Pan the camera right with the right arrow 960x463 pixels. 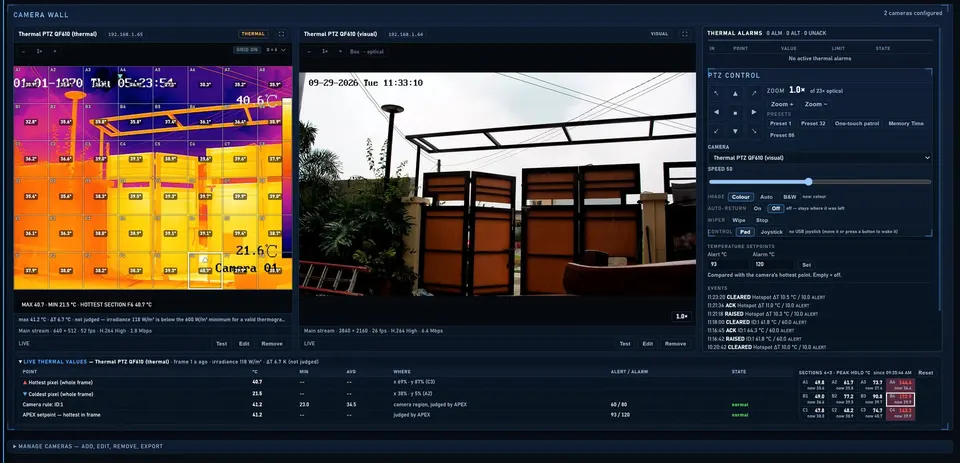coord(754,112)
